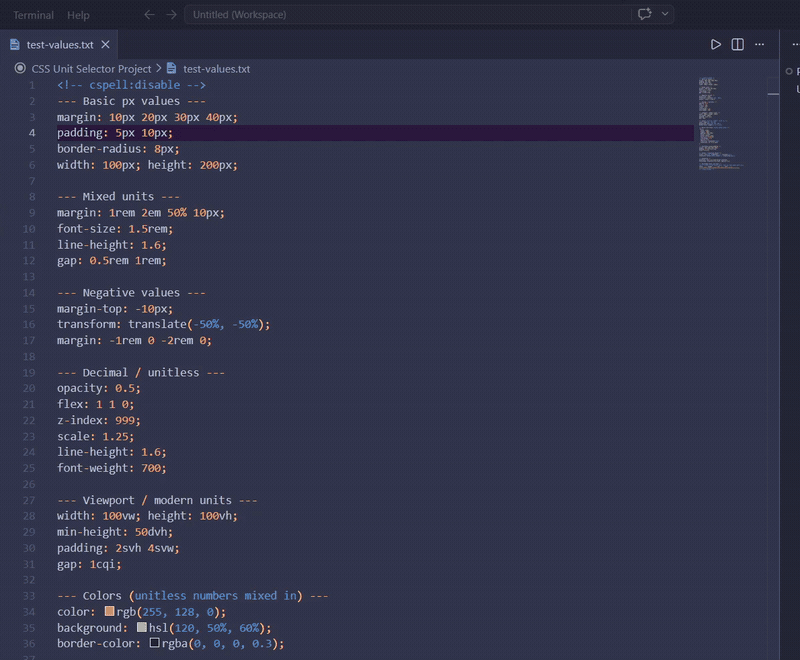
Task: Click the rgba(0, 0, 0, 0.3) color swatch
Action: point(155,643)
